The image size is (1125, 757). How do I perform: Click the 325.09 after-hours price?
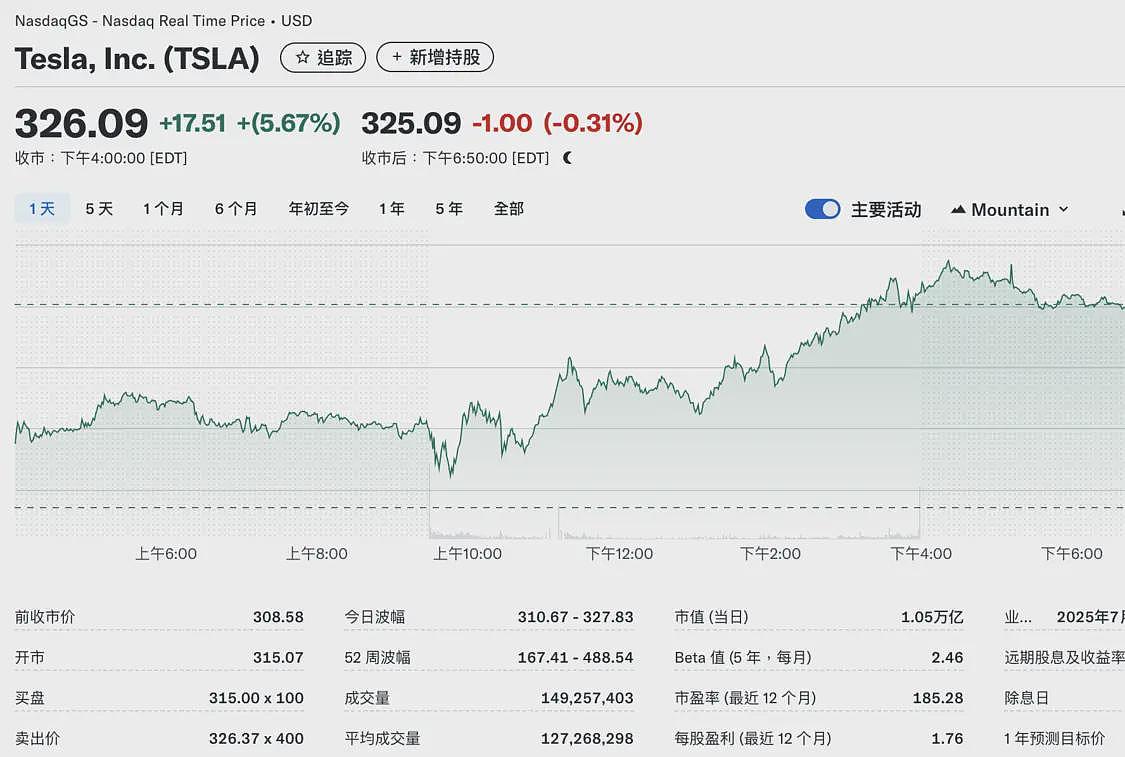411,123
